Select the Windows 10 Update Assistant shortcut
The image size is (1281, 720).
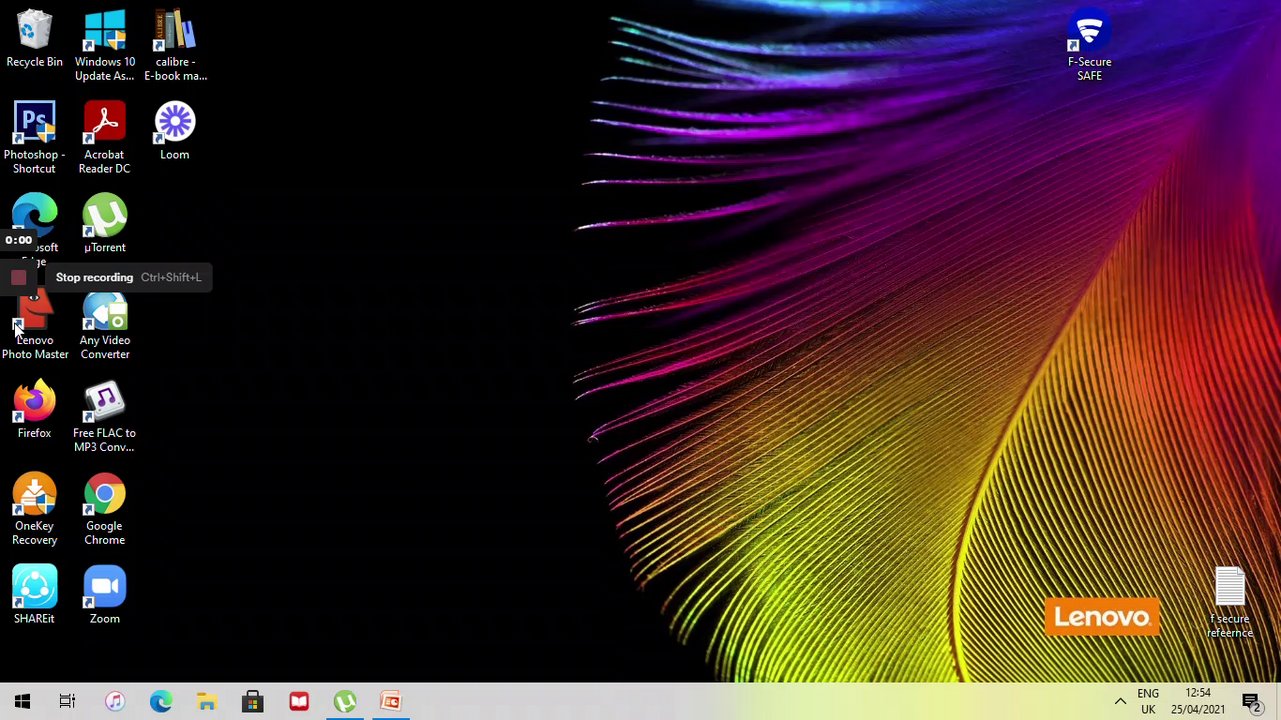[x=104, y=46]
